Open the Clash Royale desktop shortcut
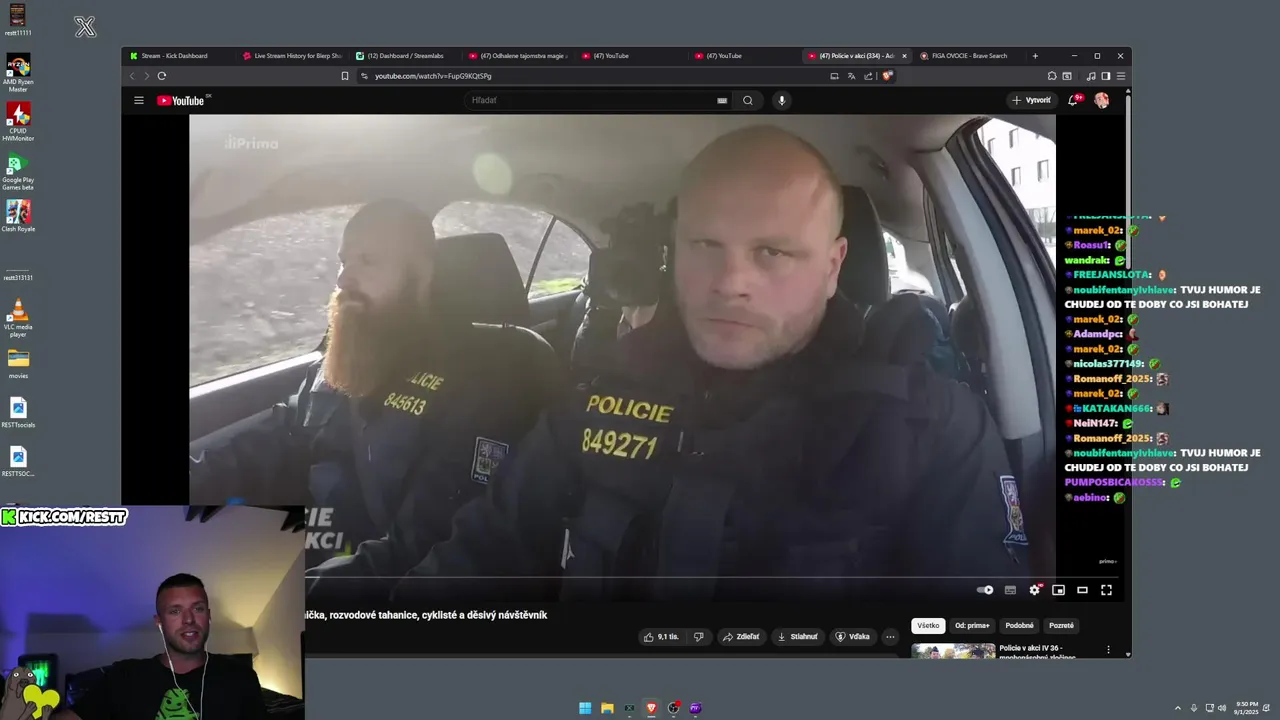The height and width of the screenshot is (720, 1280). click(x=18, y=216)
